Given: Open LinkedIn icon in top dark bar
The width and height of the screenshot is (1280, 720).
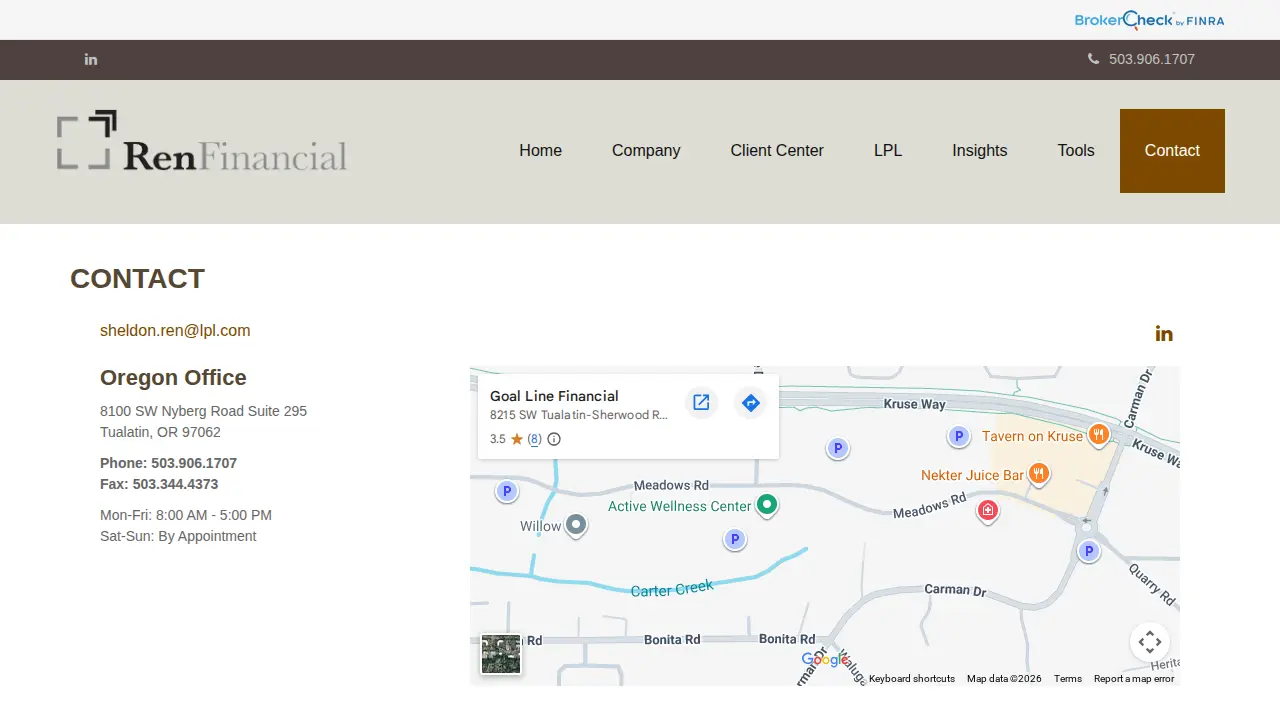Looking at the screenshot, I should pyautogui.click(x=91, y=59).
